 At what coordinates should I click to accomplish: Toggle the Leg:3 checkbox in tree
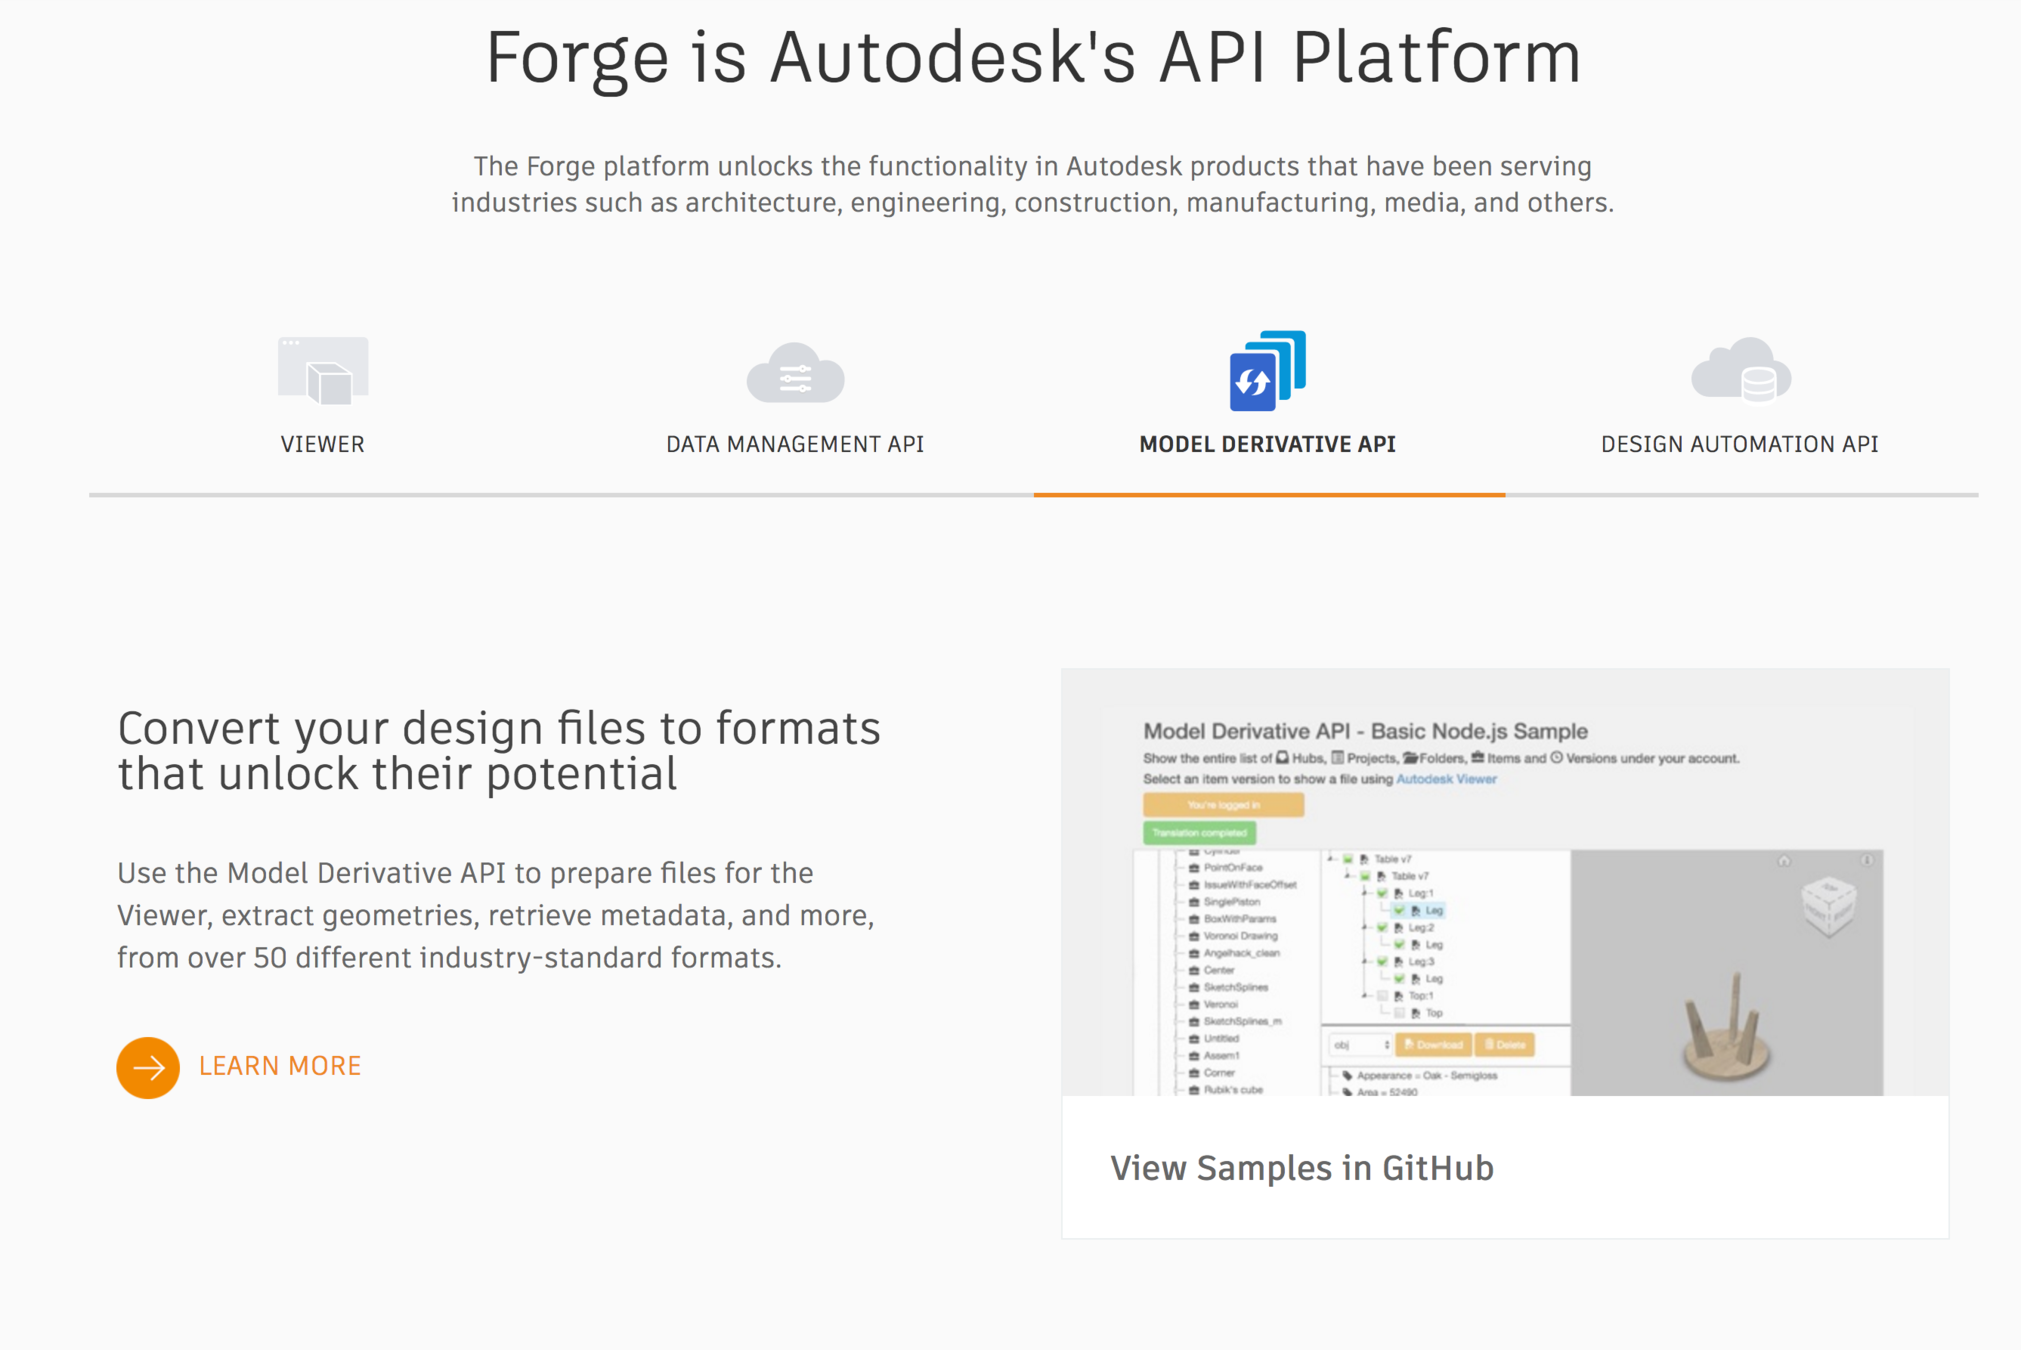tap(1382, 962)
